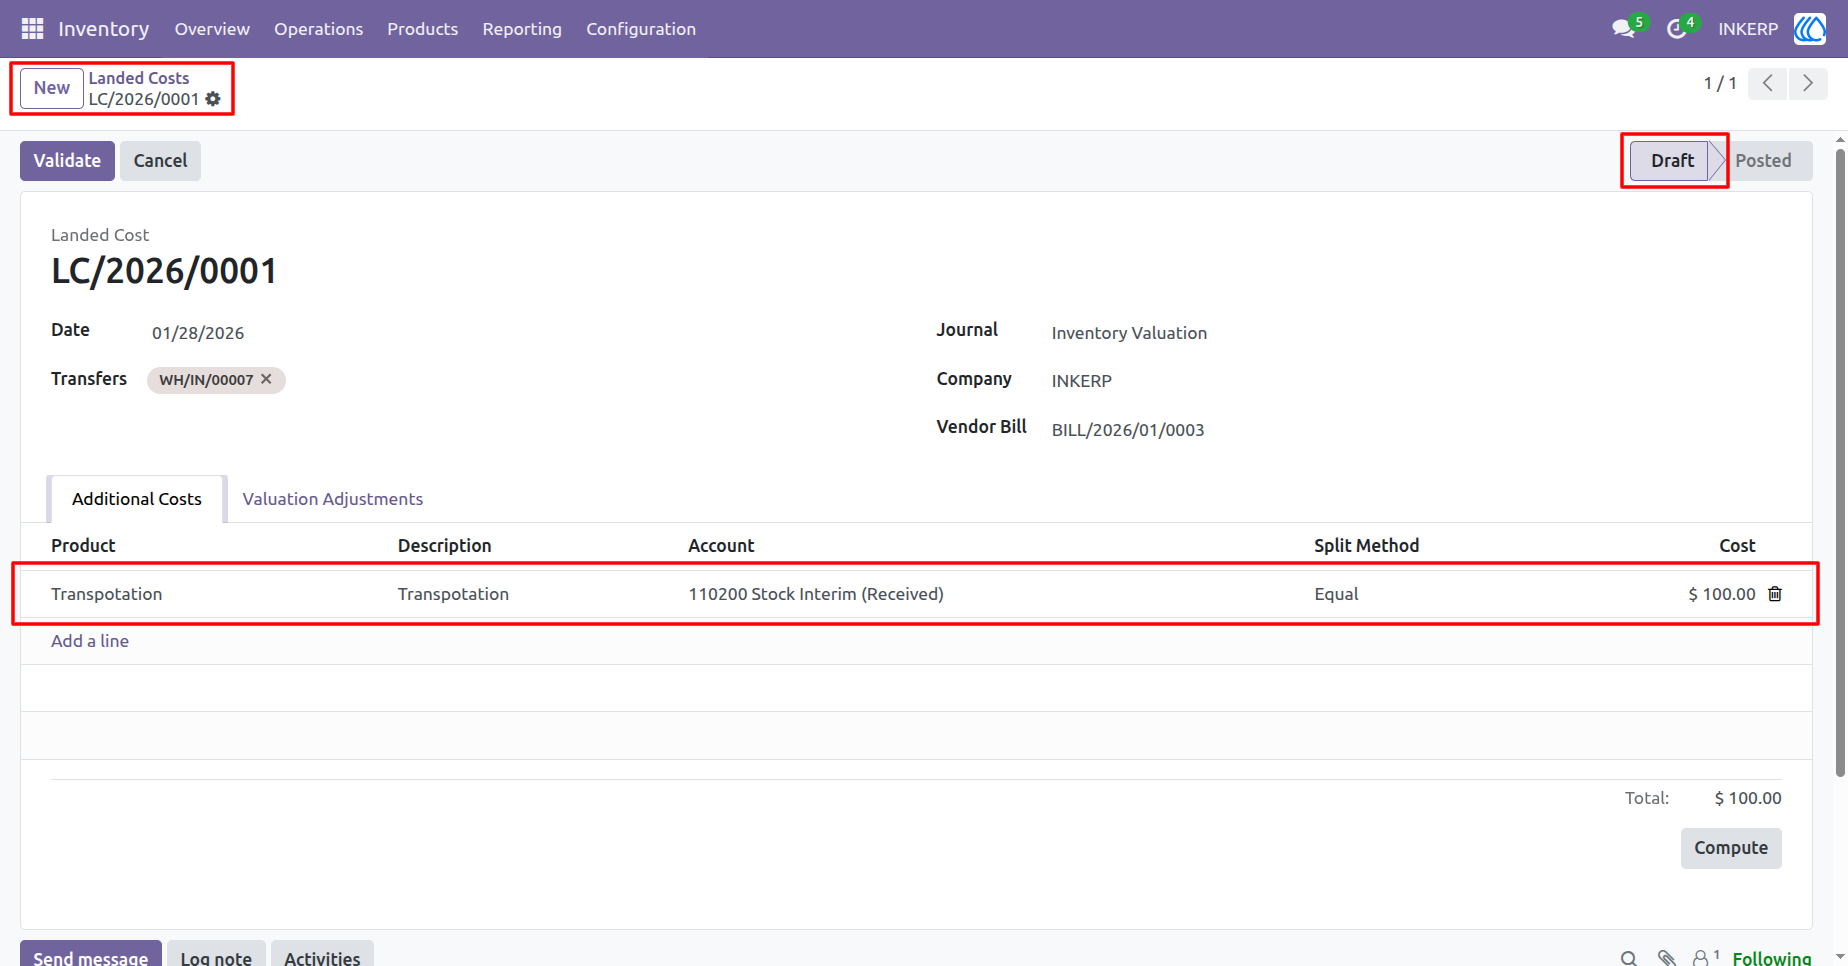Open the Reporting menu
Viewport: 1848px width, 966px height.
(522, 29)
